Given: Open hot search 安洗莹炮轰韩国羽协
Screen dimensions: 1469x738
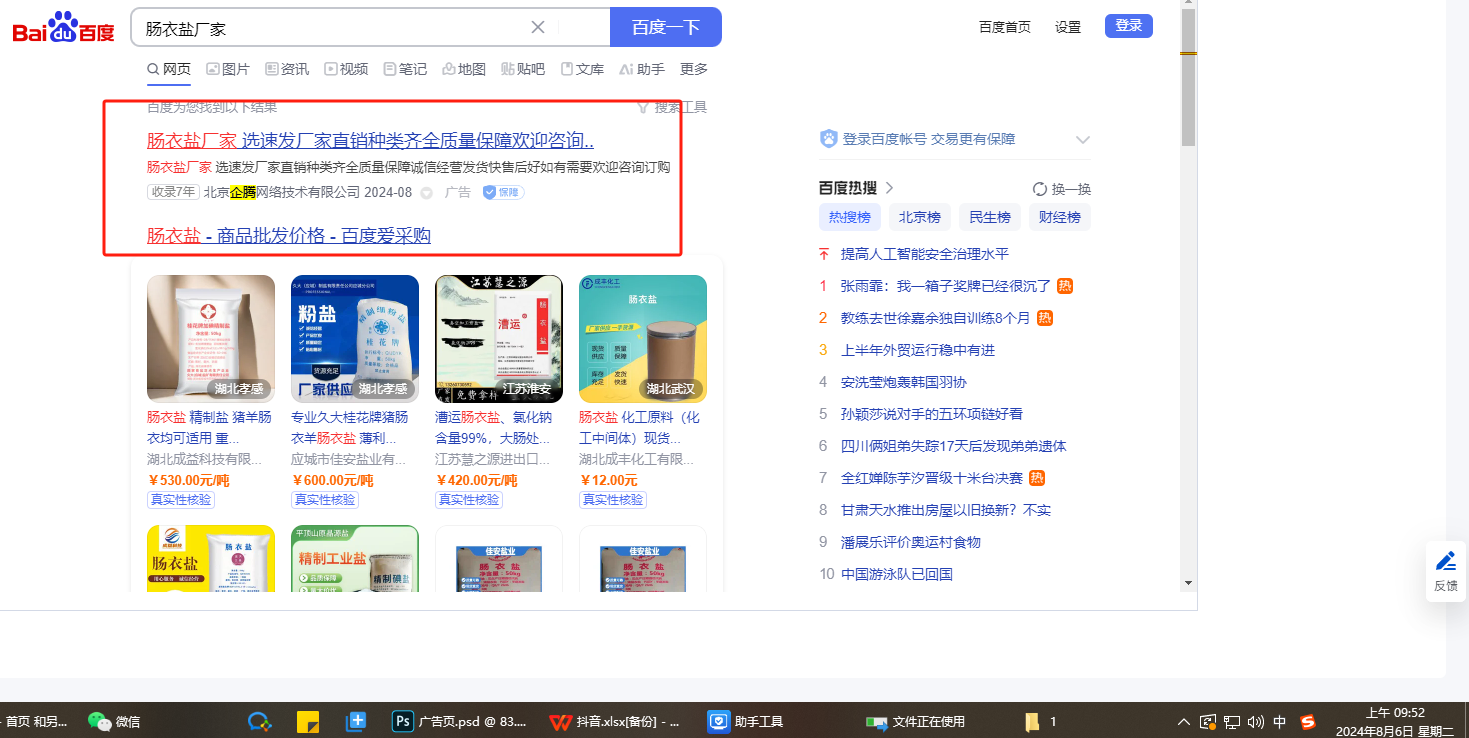Looking at the screenshot, I should click(904, 382).
